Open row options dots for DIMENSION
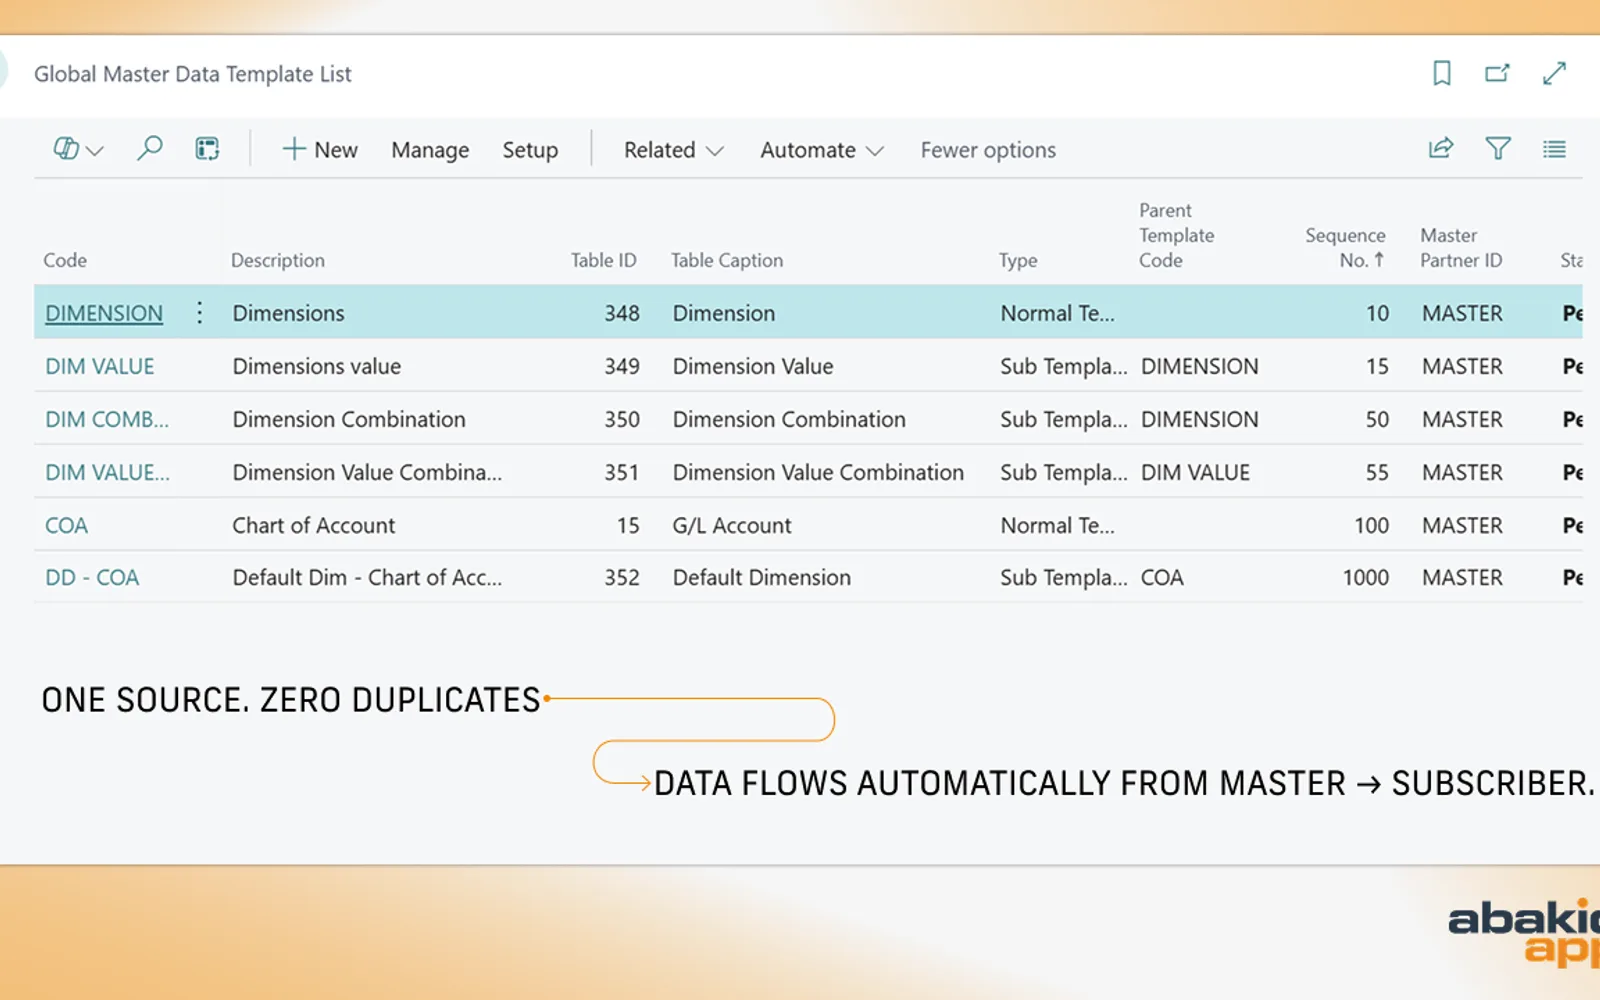The width and height of the screenshot is (1600, 1000). [x=199, y=313]
